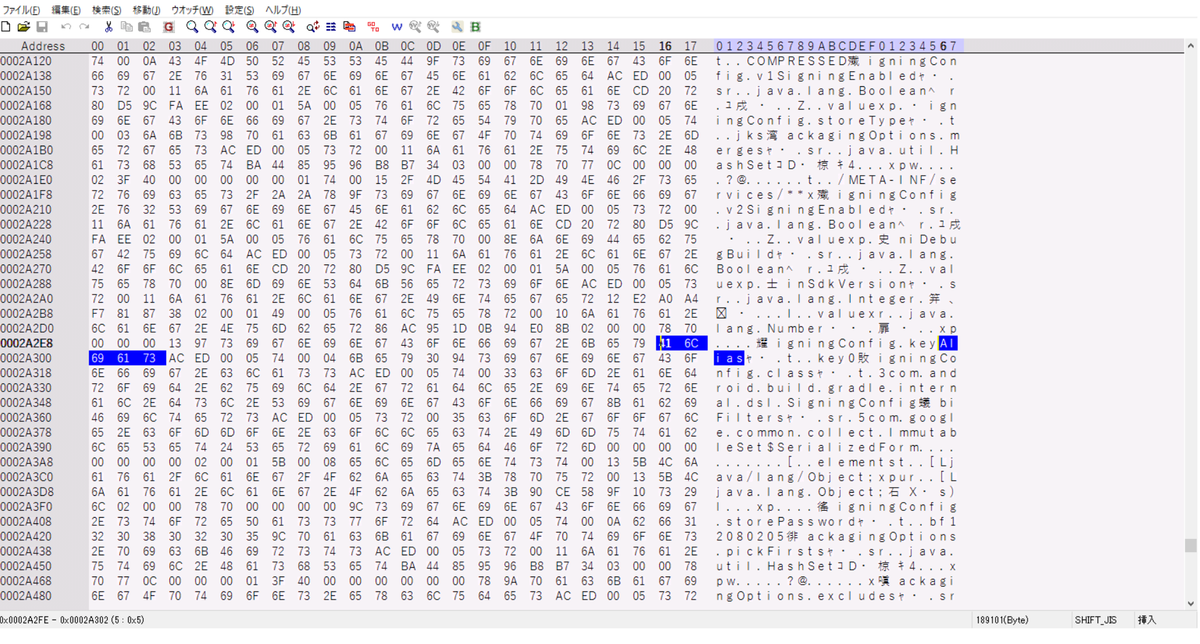Select address row 0002A2E8

click(x=27, y=343)
